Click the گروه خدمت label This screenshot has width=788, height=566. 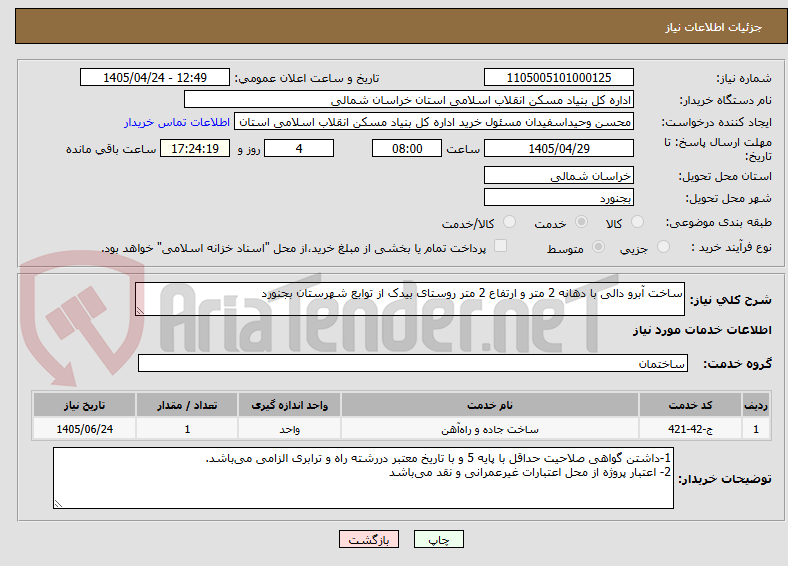click(737, 363)
